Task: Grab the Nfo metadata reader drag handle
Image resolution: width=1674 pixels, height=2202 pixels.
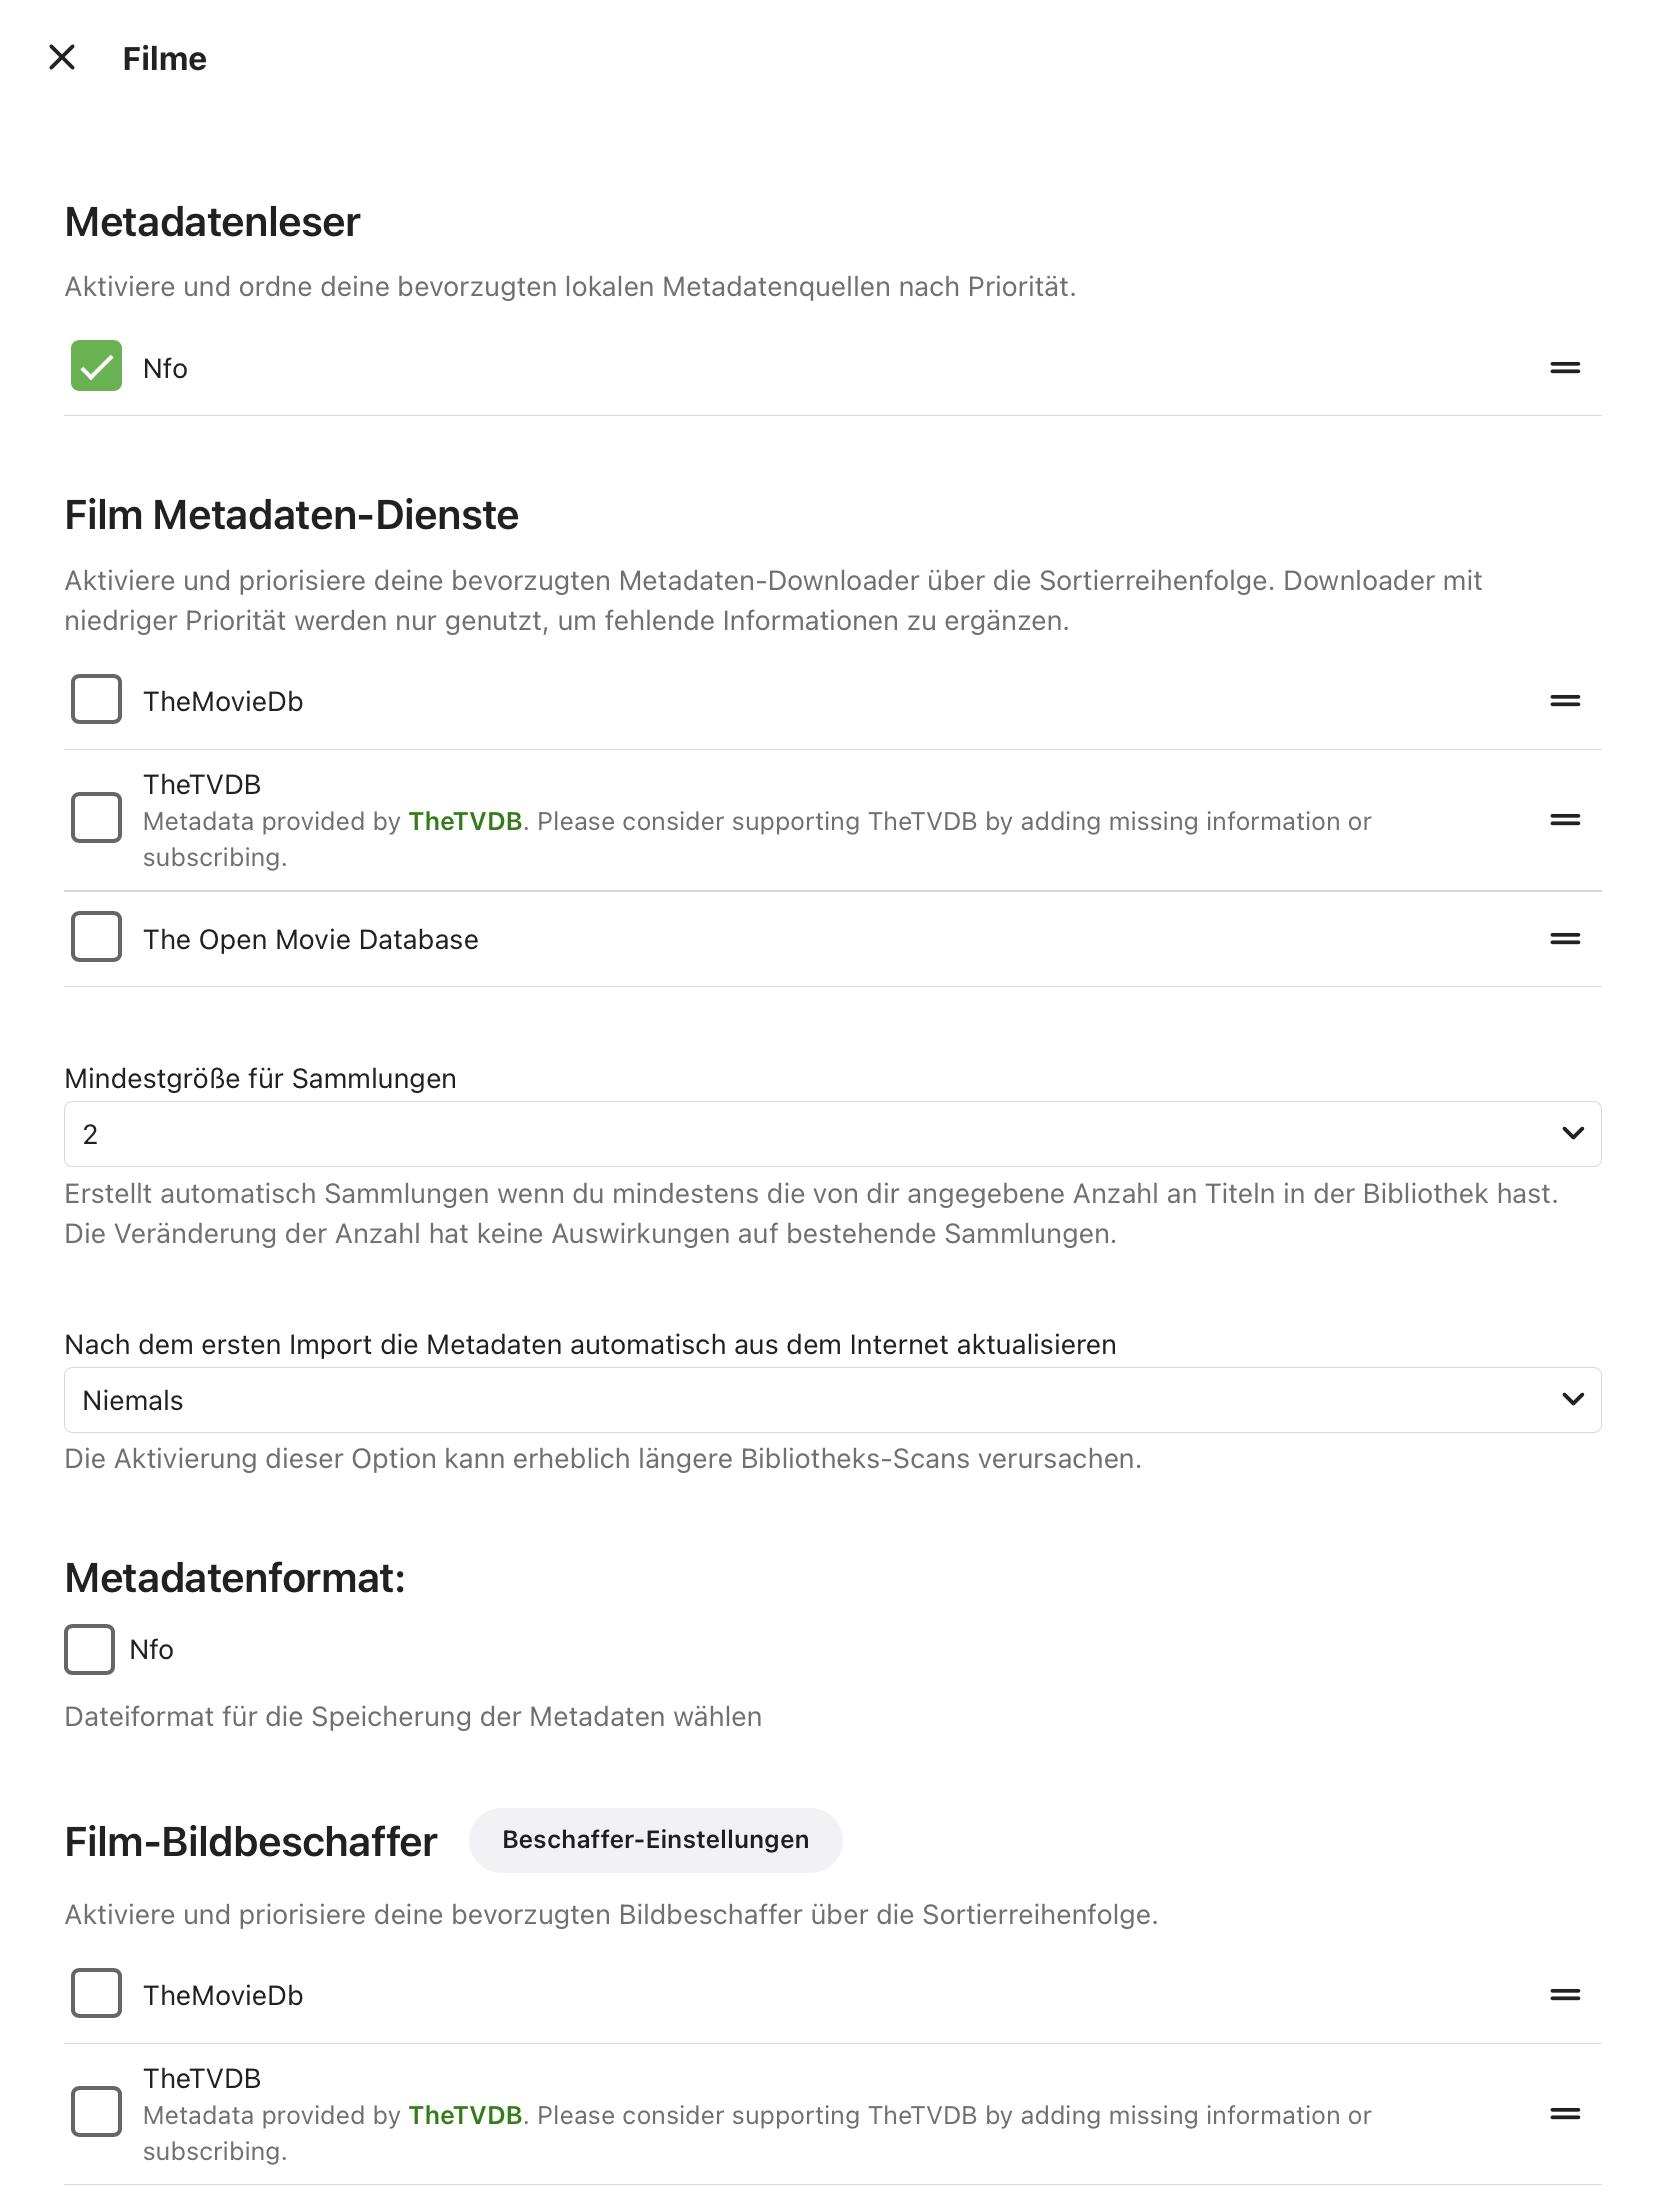Action: (1564, 368)
